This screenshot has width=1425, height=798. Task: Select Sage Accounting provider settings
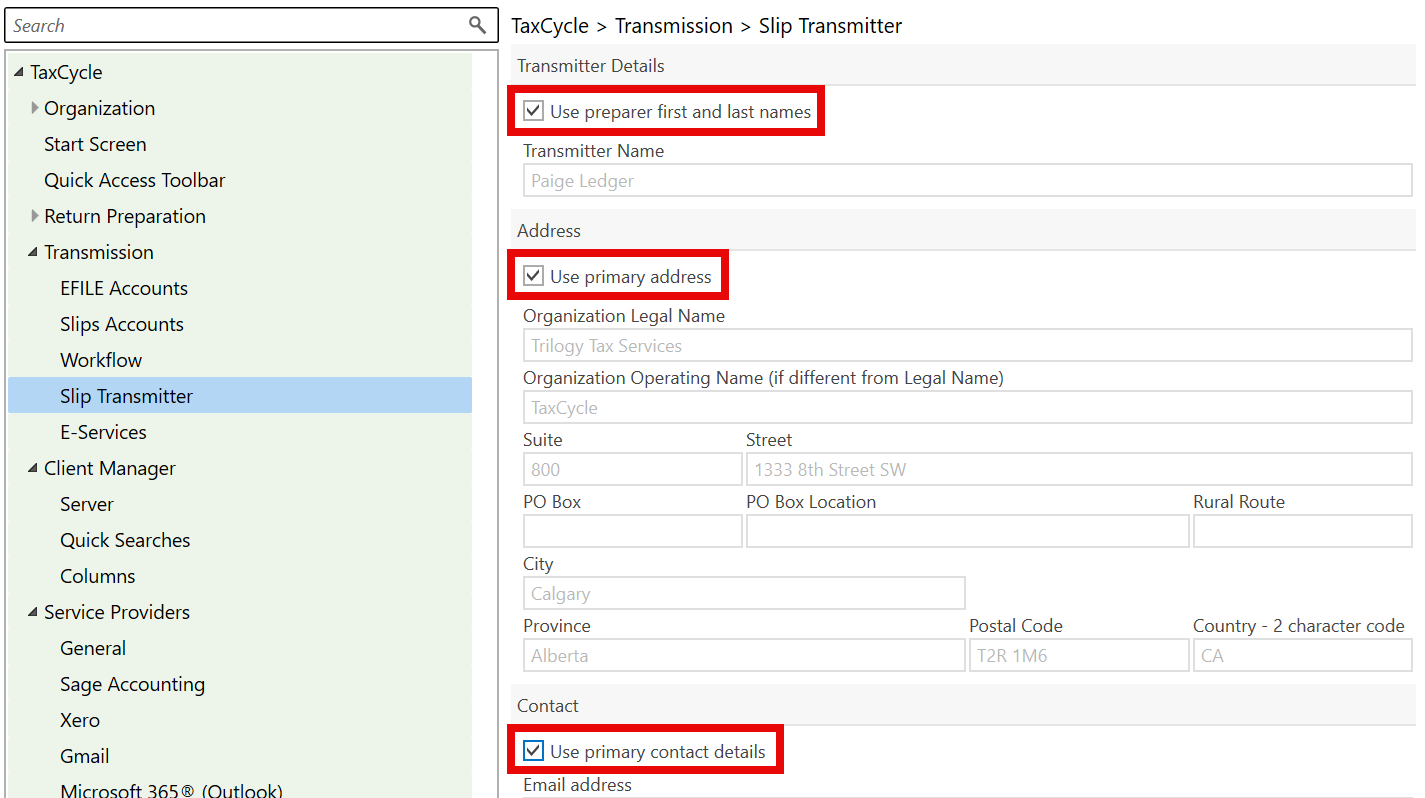point(132,684)
